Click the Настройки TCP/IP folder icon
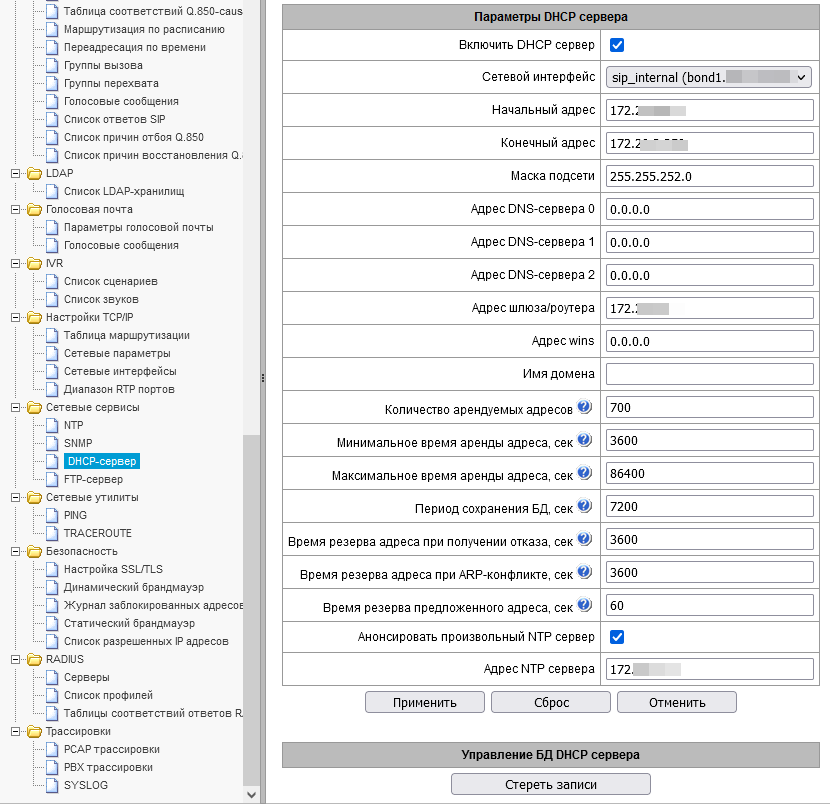The image size is (830, 804). 34,317
